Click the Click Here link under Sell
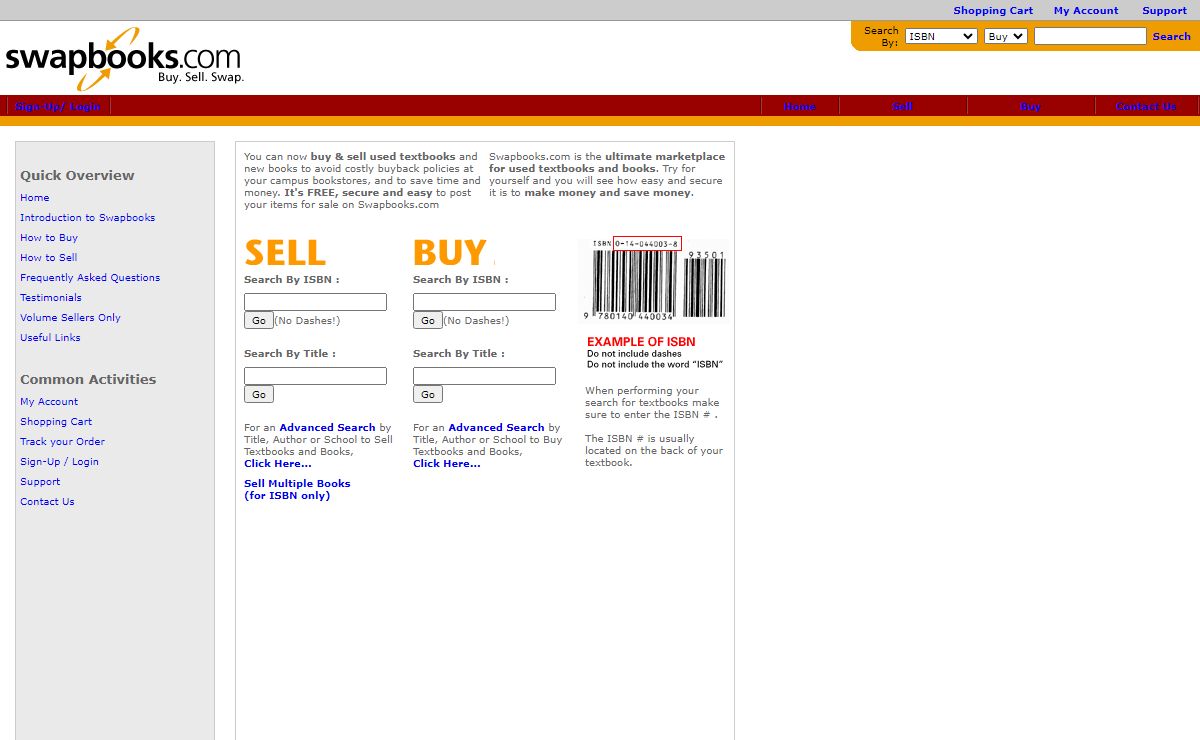This screenshot has width=1200, height=740. pyautogui.click(x=278, y=463)
